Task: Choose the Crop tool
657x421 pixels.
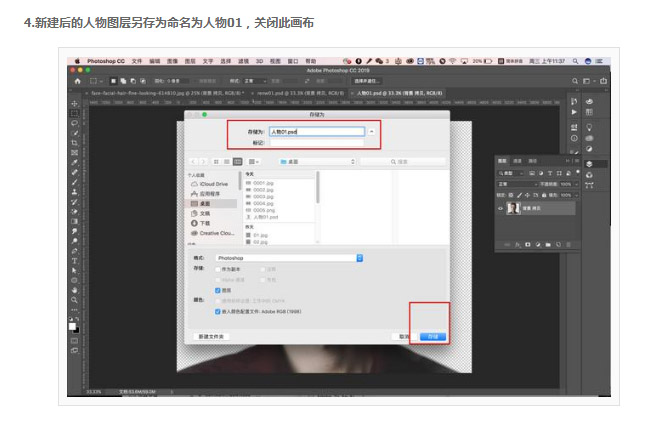Action: pyautogui.click(x=75, y=143)
